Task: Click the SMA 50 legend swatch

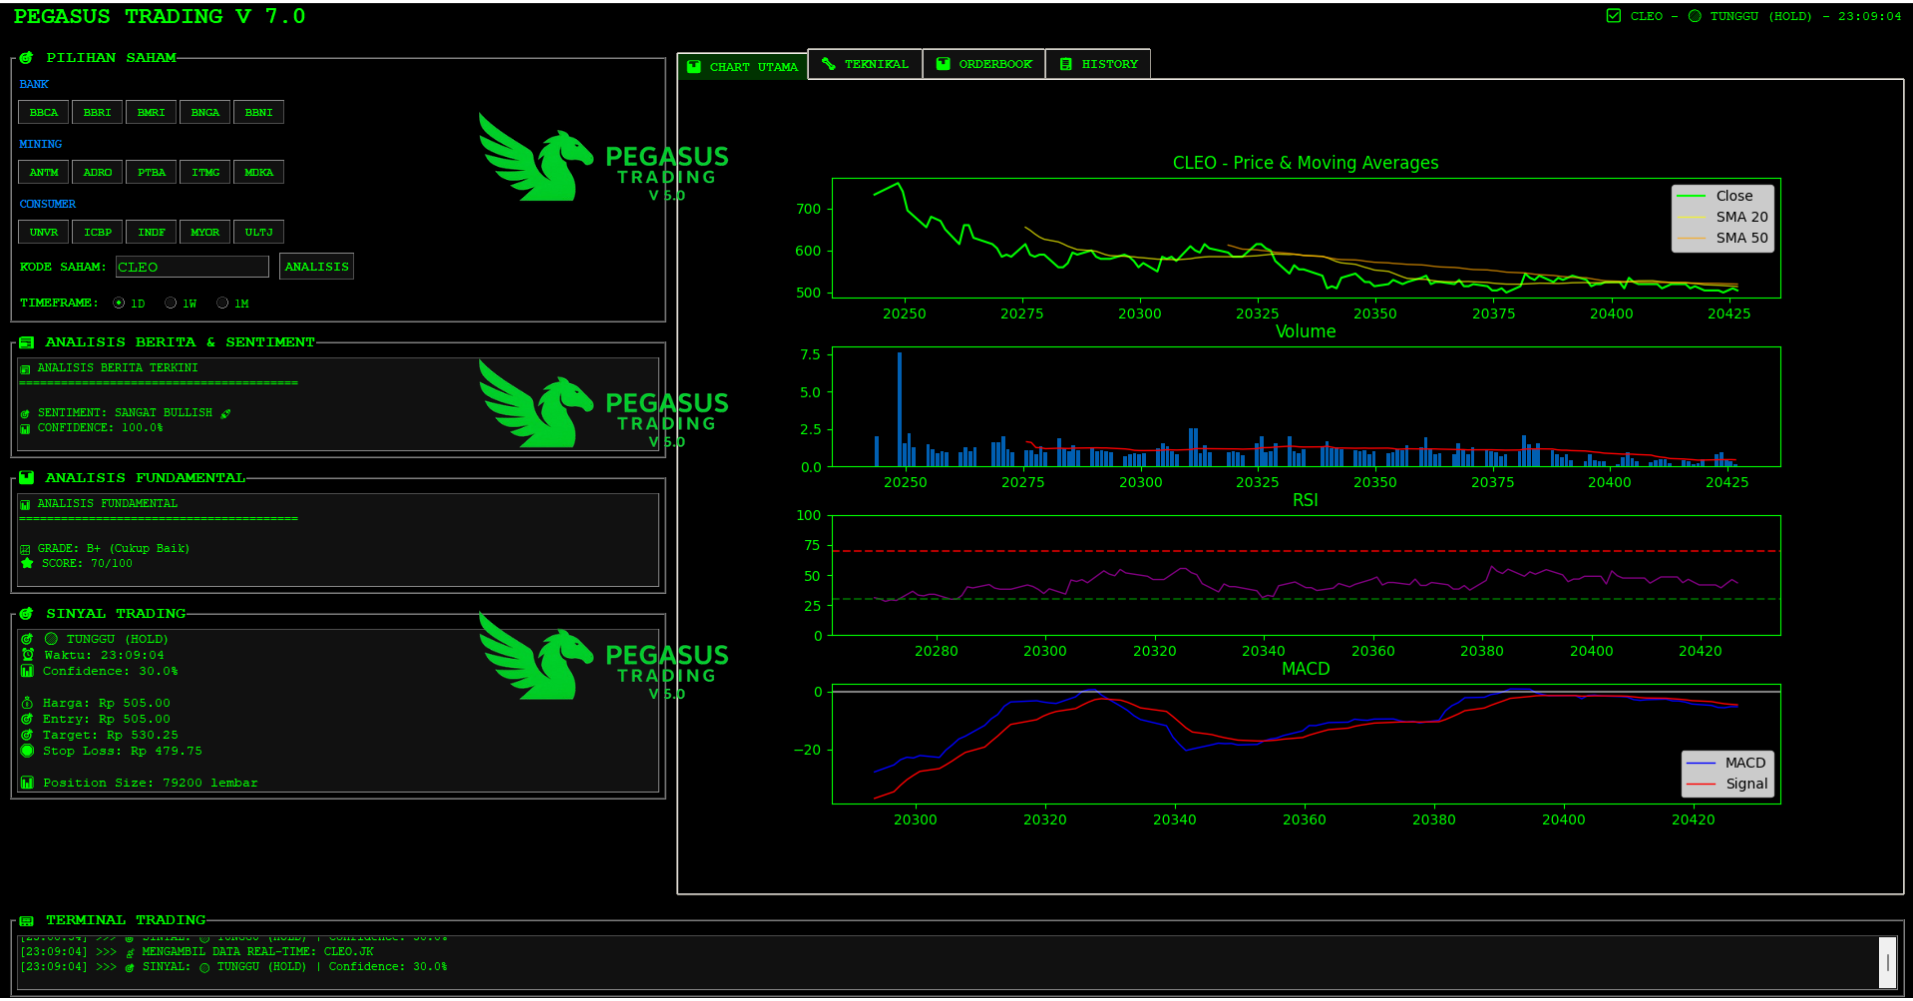Action: click(1691, 238)
